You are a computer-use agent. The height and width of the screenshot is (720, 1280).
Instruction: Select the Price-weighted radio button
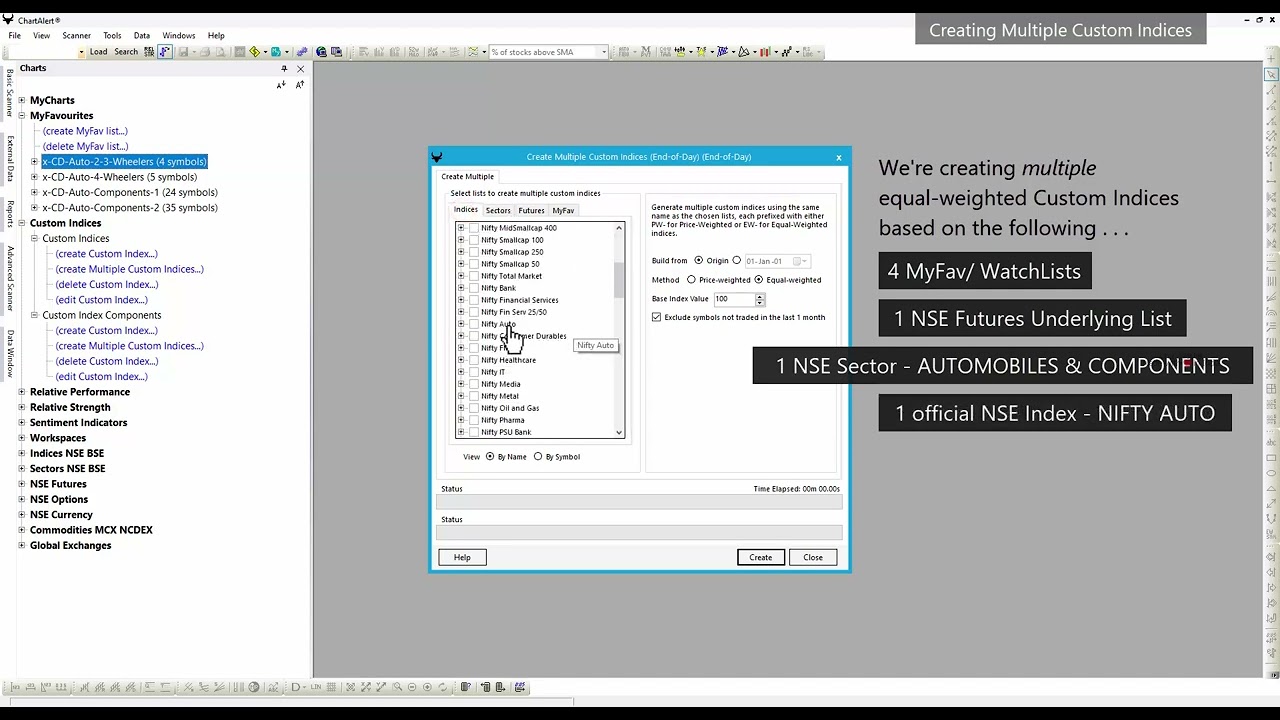[691, 280]
